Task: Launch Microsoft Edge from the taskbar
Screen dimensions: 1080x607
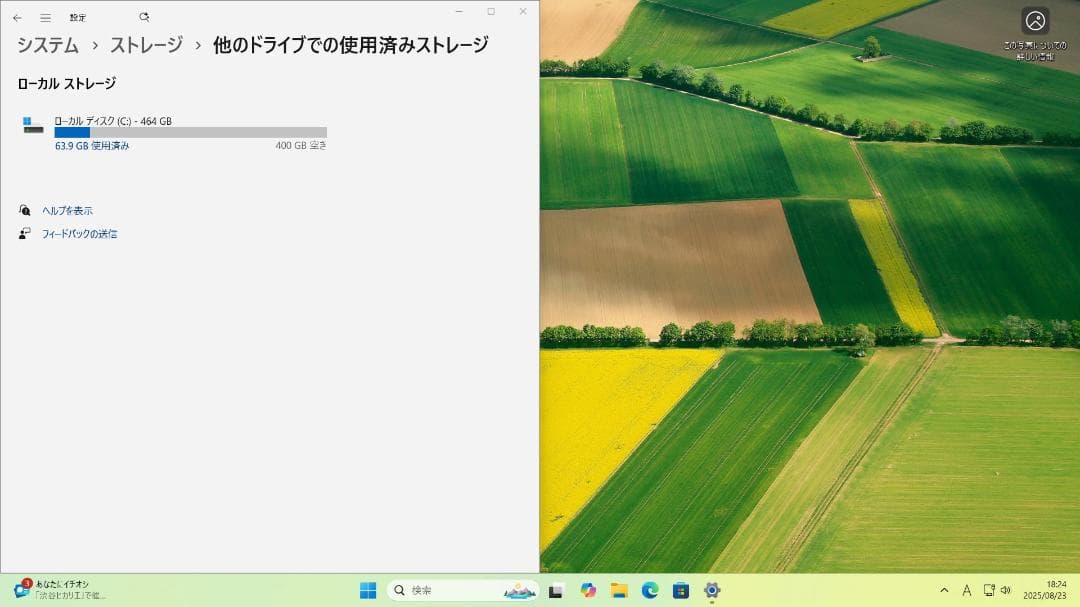Action: click(x=652, y=589)
